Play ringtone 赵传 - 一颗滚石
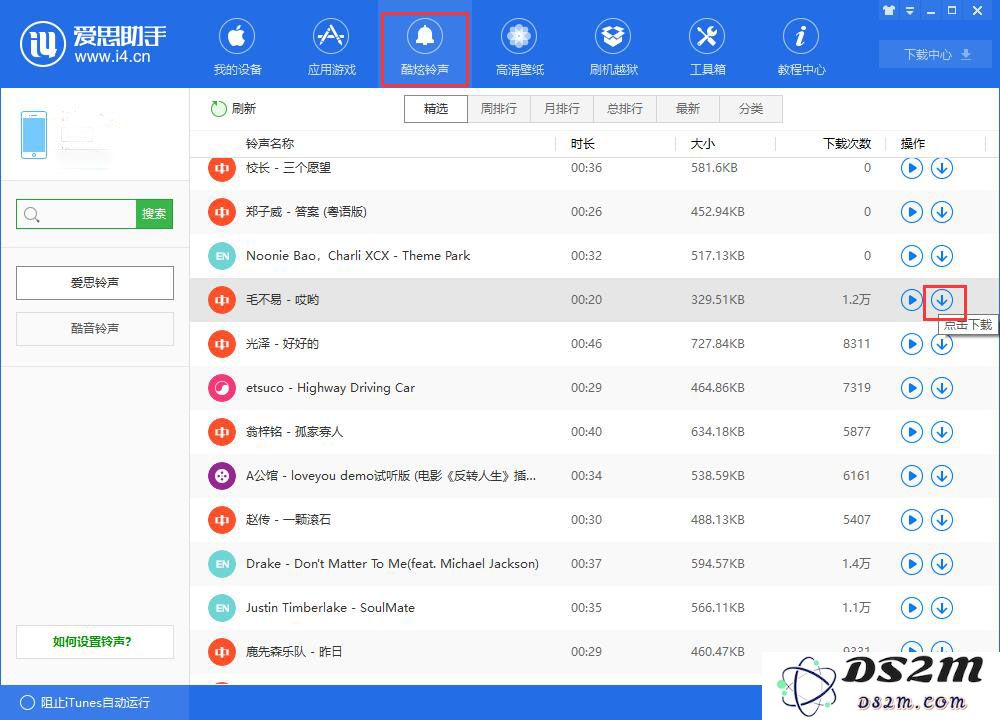Screen dimensions: 1000x720 coord(912,520)
